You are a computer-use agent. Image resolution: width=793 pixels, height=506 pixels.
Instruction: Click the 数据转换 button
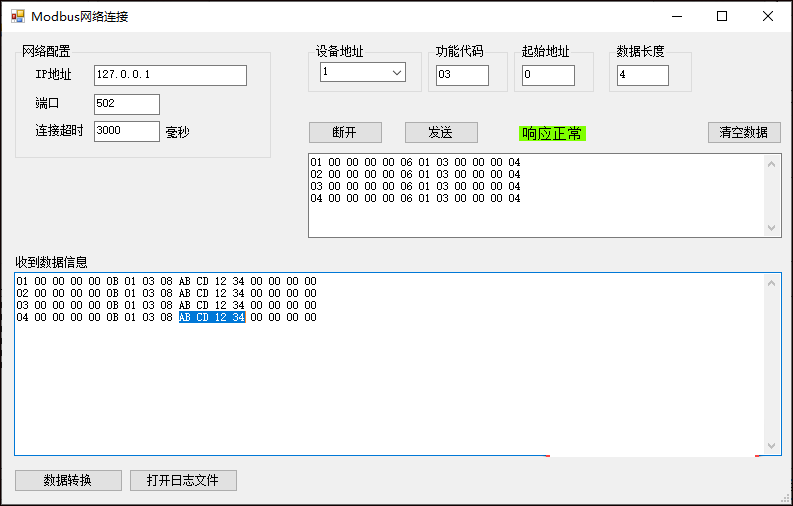[68, 480]
